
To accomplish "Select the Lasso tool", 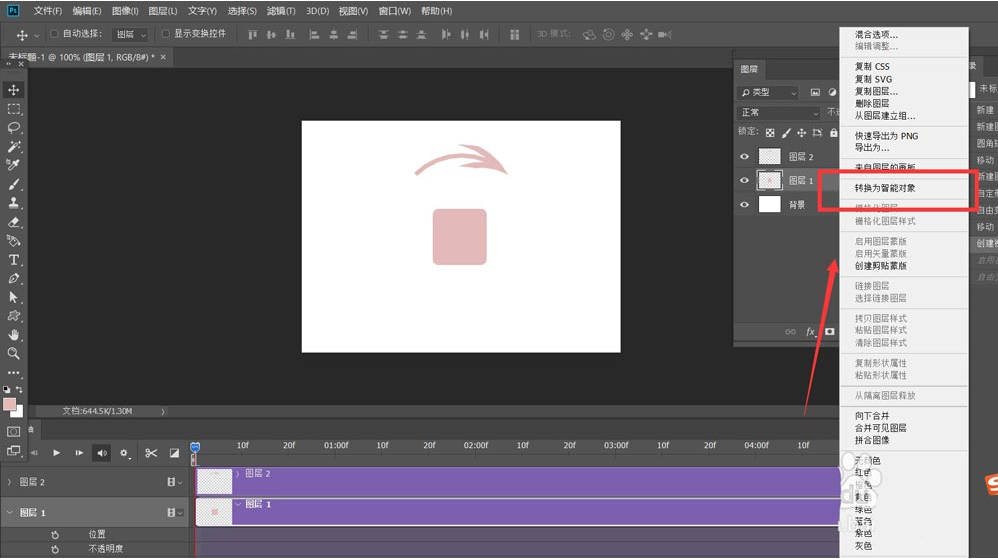I will 14,128.
